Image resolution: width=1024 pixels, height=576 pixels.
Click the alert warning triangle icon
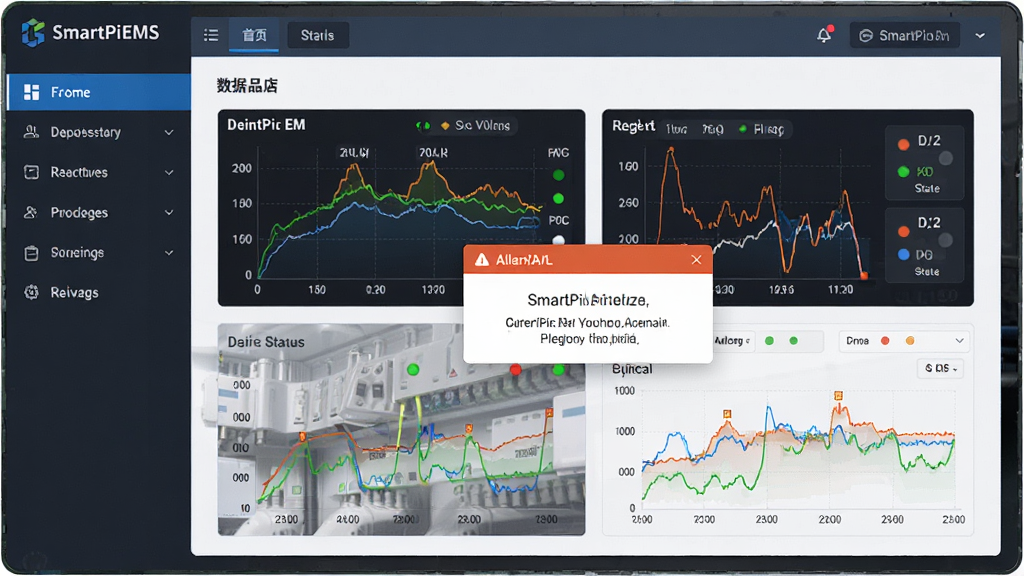482,260
